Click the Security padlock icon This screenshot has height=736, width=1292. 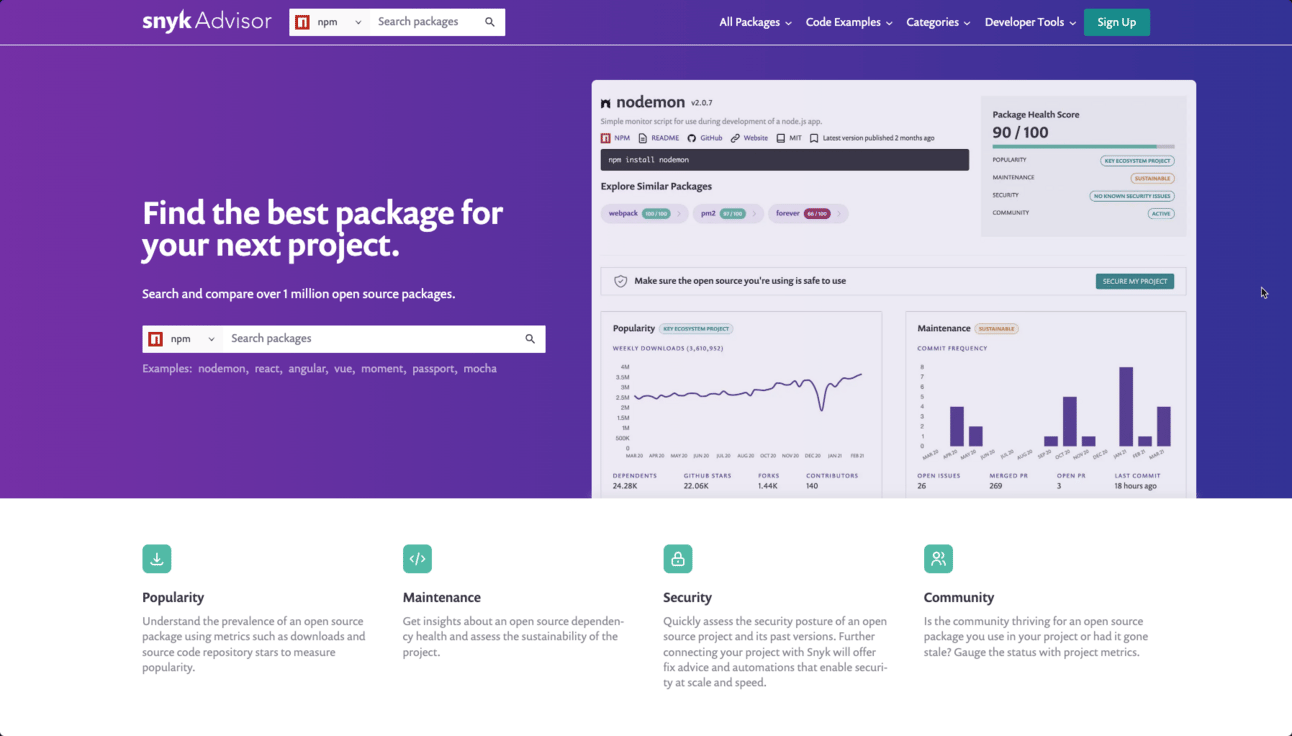coord(678,559)
